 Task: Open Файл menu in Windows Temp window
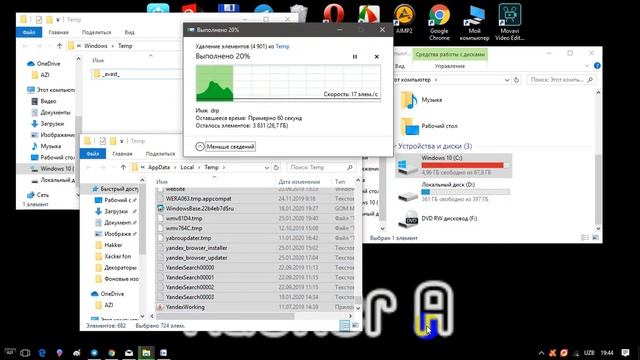pos(29,32)
